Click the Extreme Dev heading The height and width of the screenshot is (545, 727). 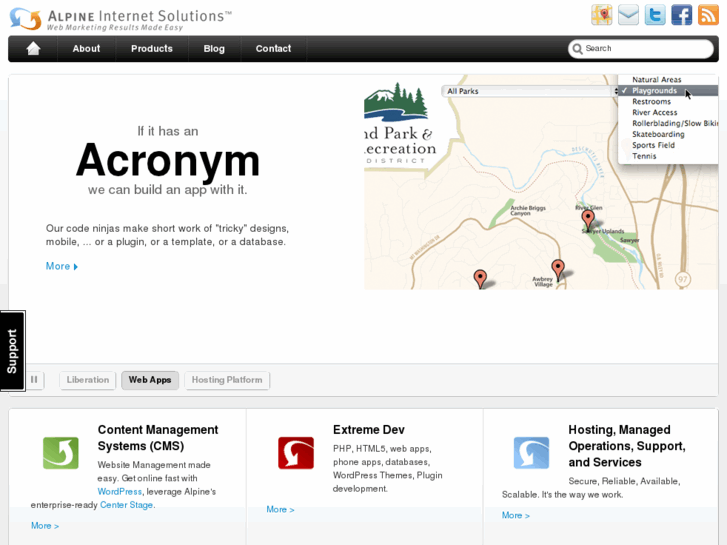(369, 430)
